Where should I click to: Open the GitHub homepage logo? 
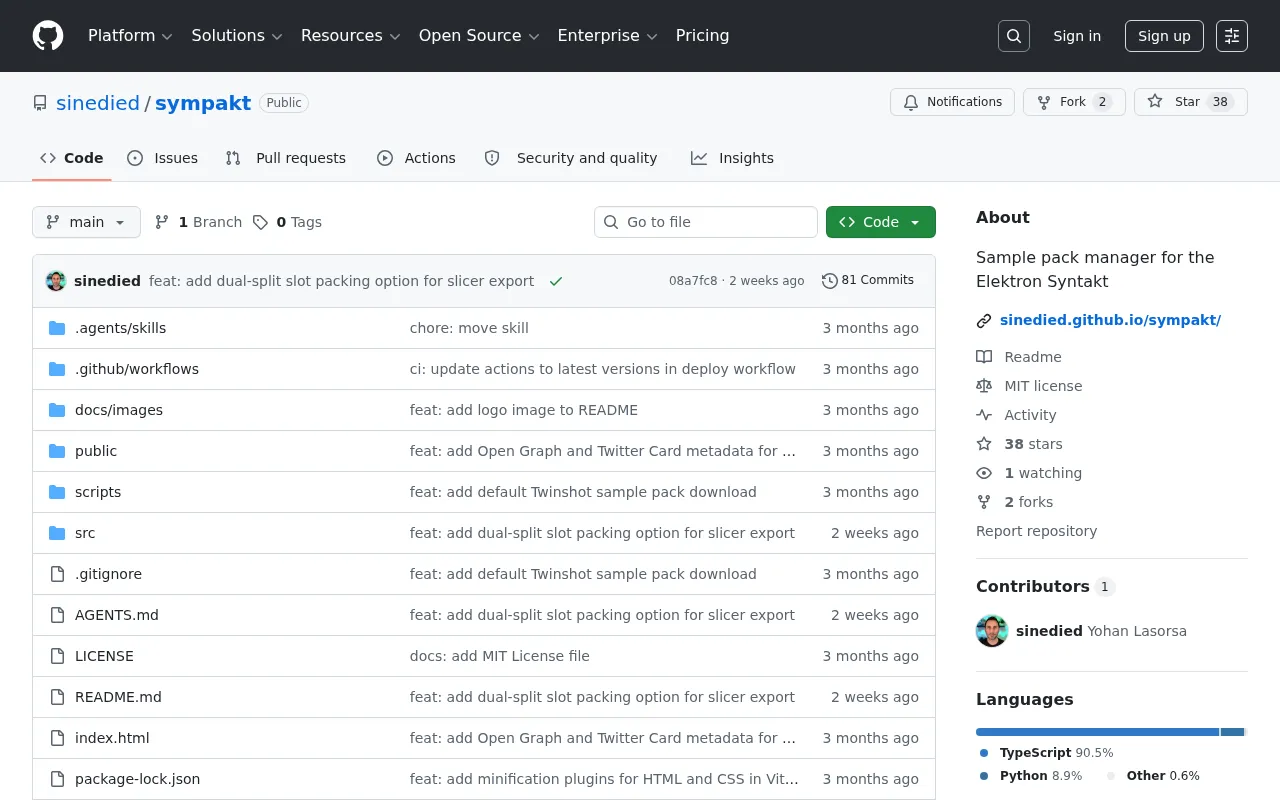point(48,36)
